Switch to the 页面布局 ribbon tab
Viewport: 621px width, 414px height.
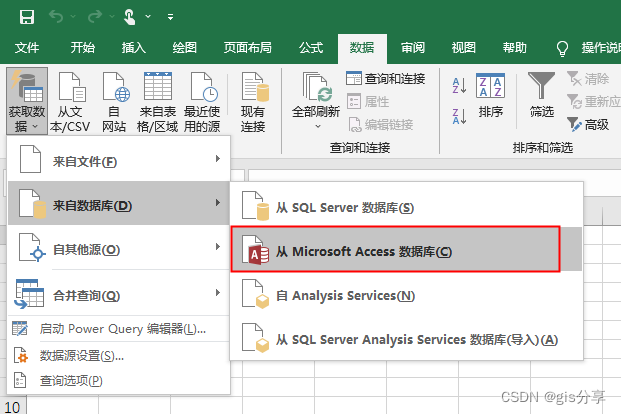[x=248, y=48]
